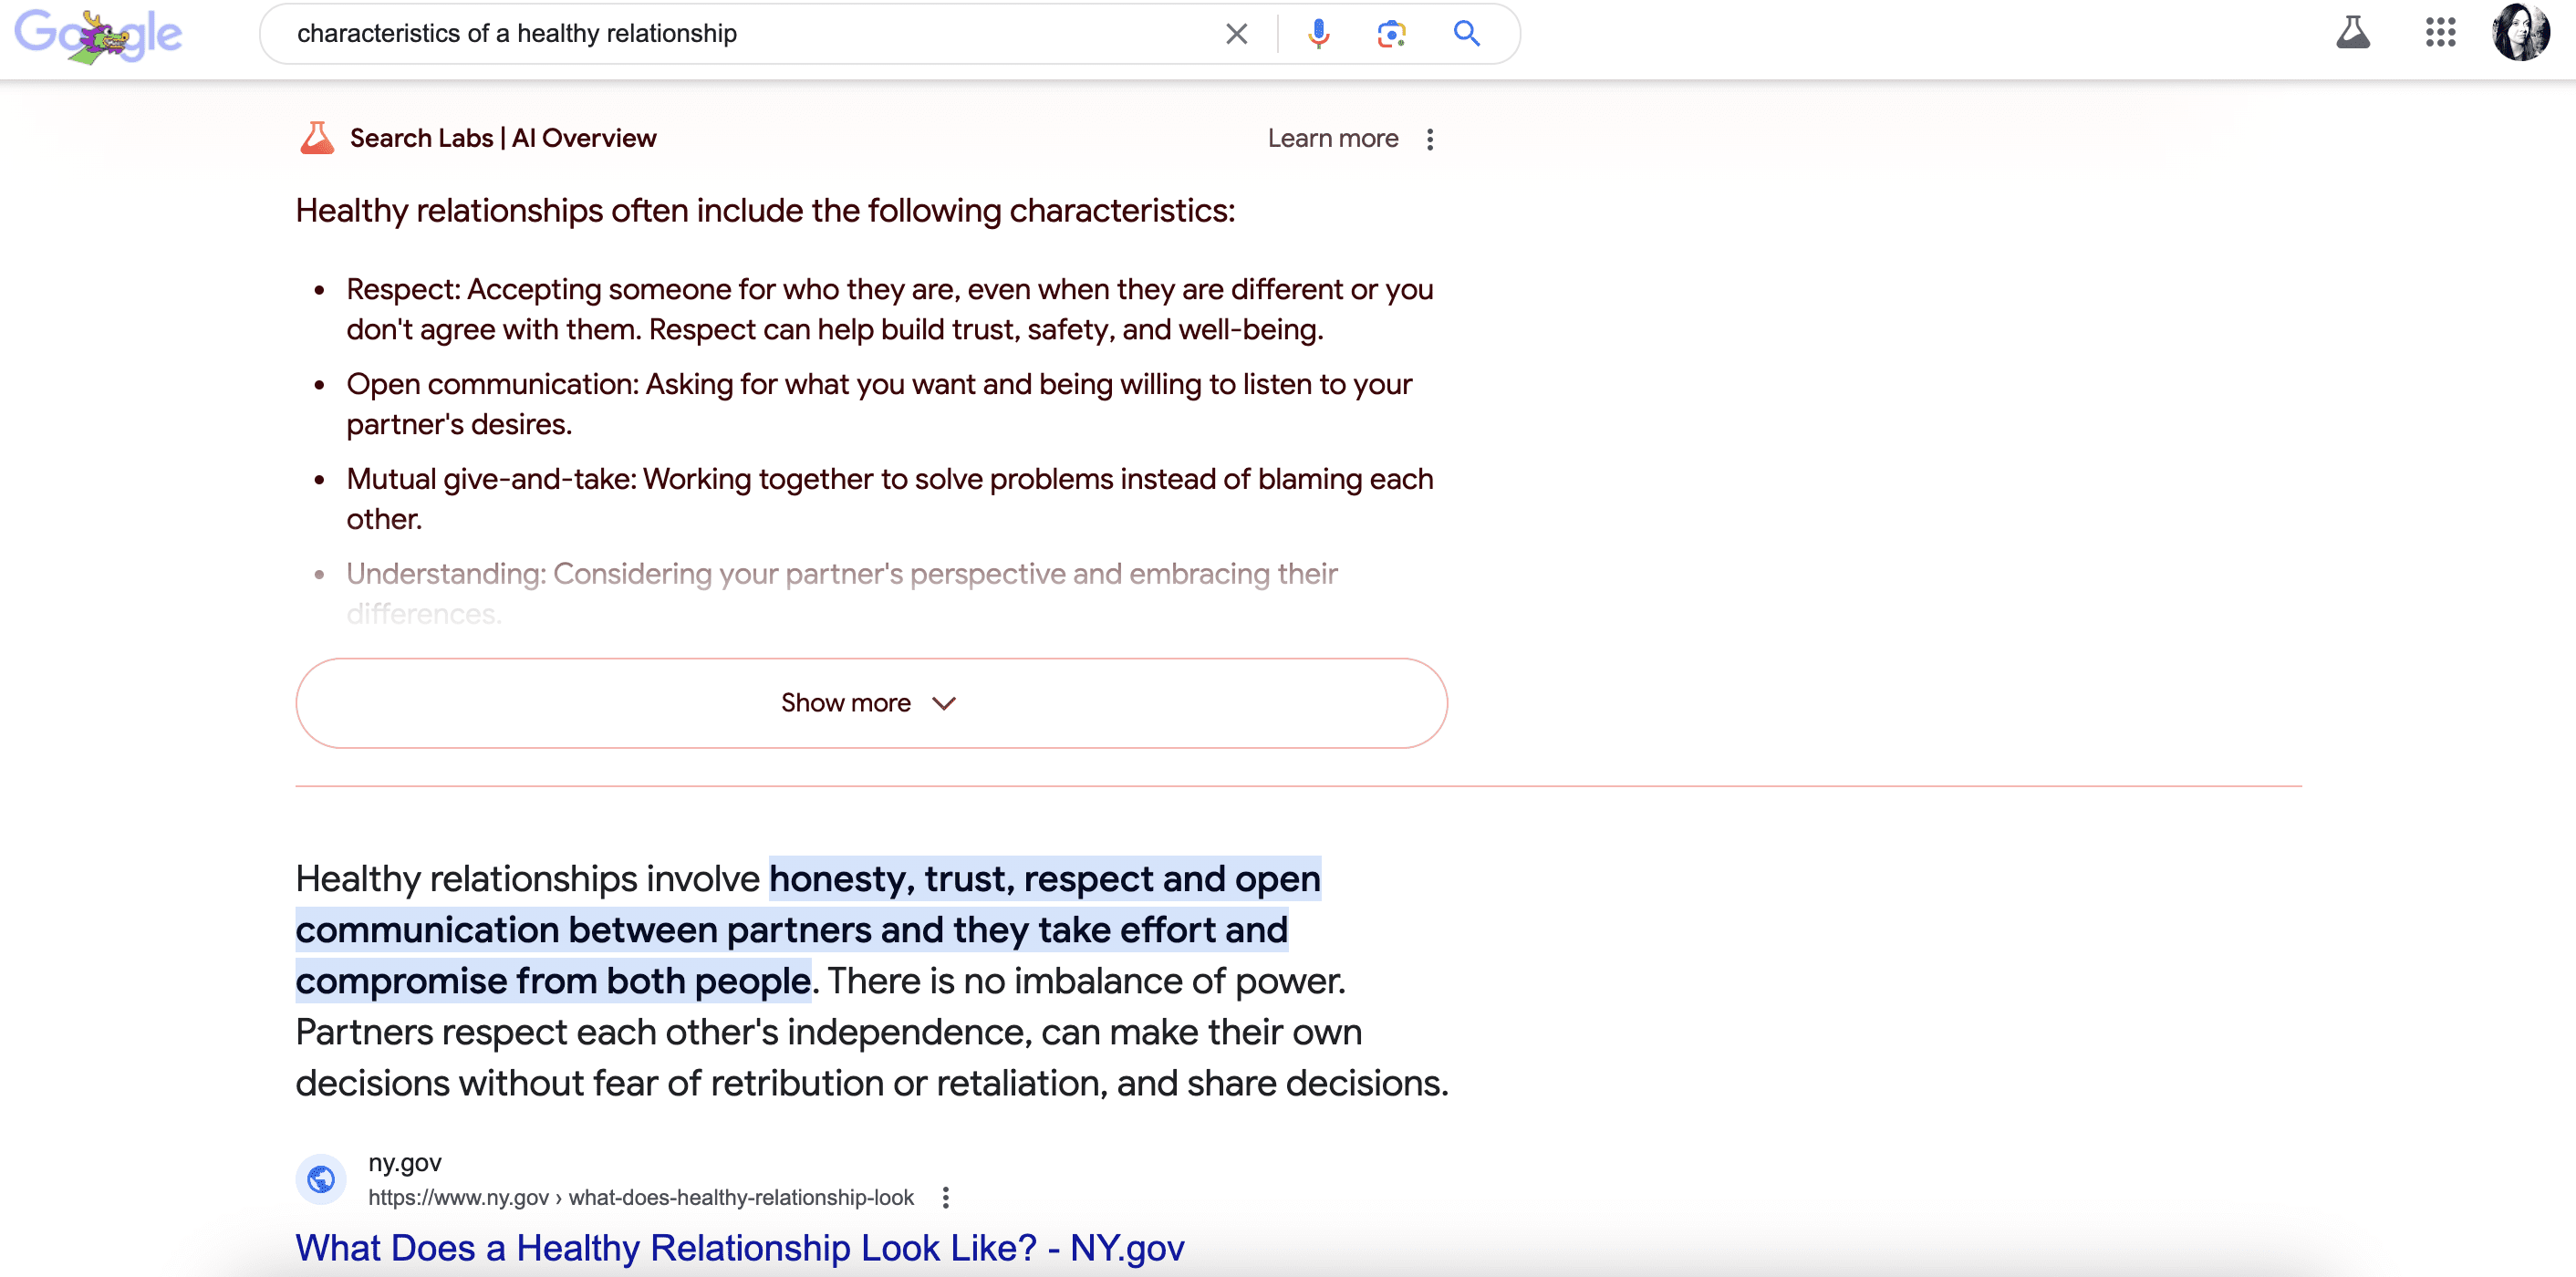Screen dimensions: 2576x1277
Task: Click the magnifying glass search button
Action: point(1466,34)
